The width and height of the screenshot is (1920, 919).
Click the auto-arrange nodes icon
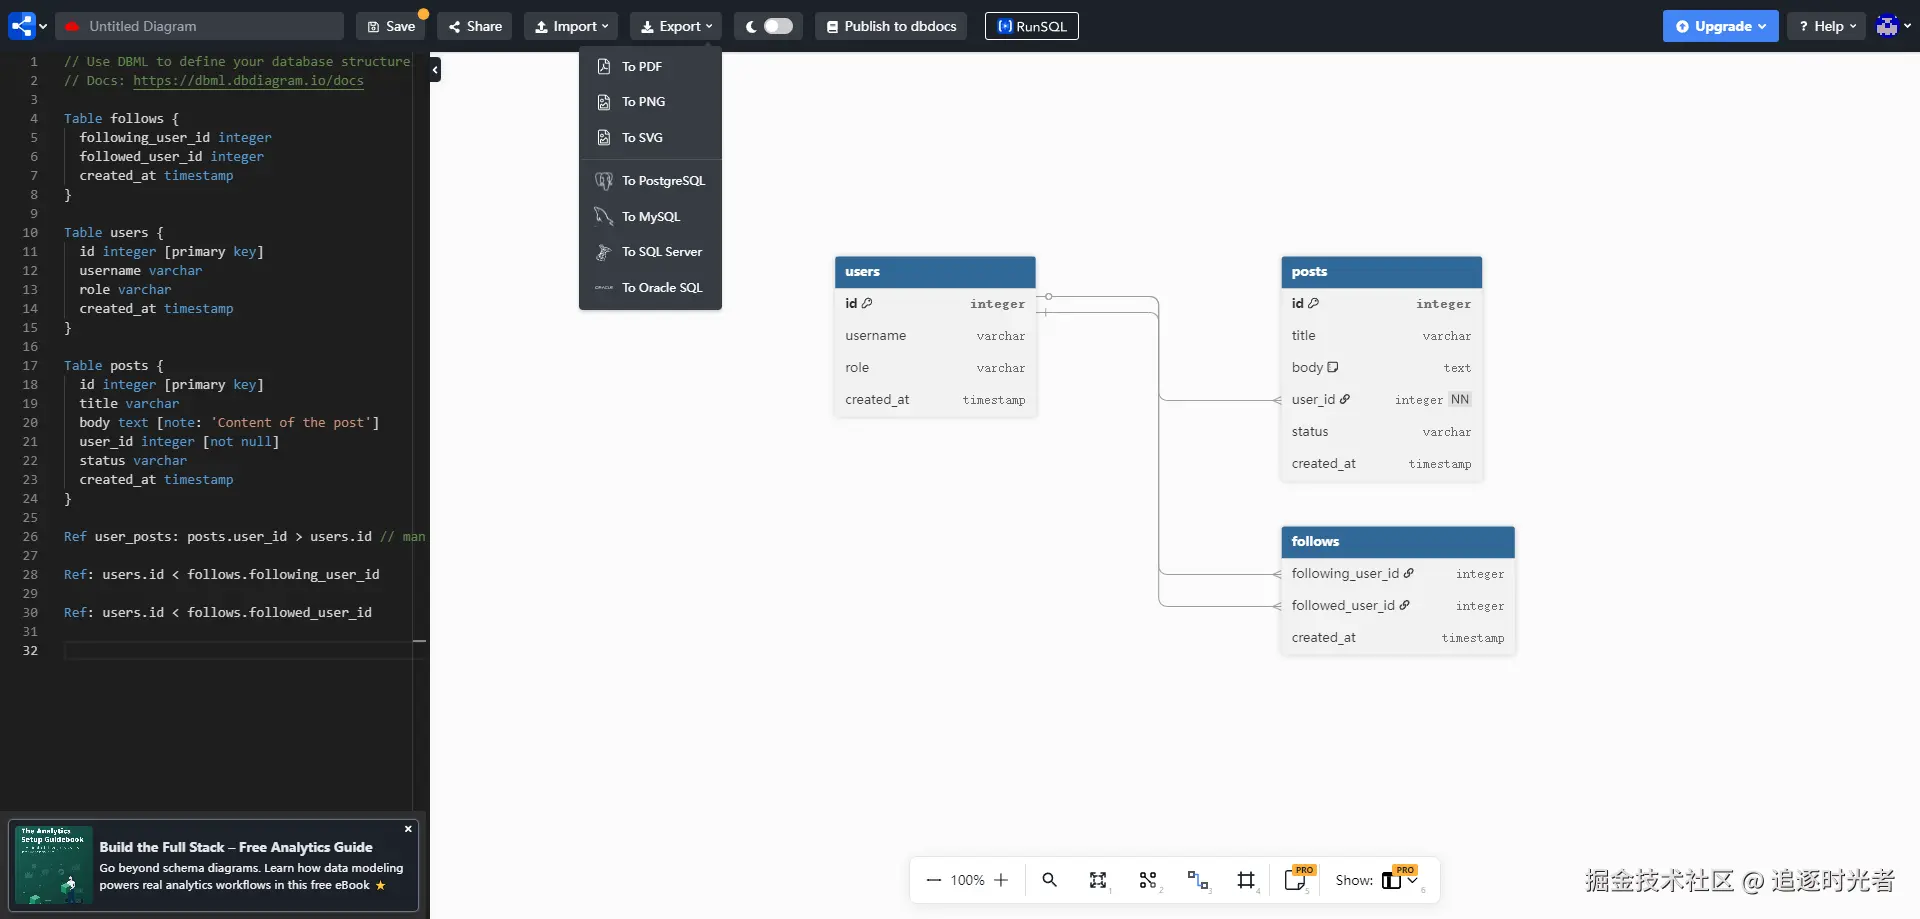1148,880
